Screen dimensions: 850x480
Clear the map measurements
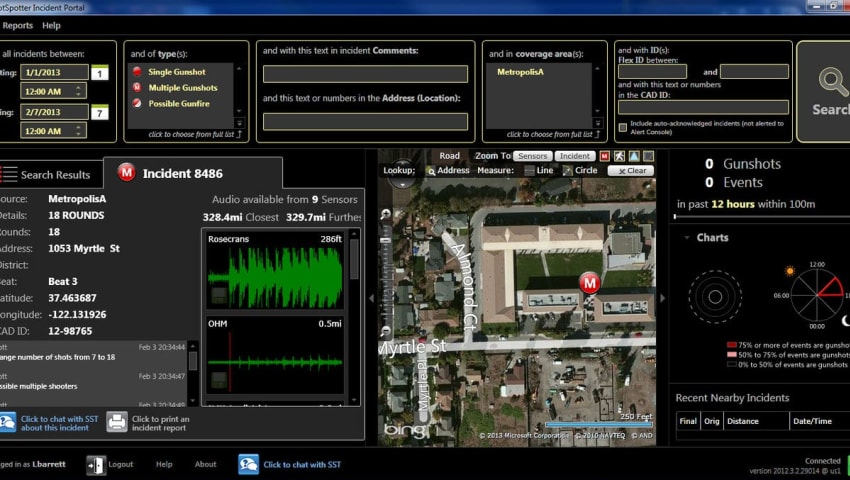click(x=631, y=171)
